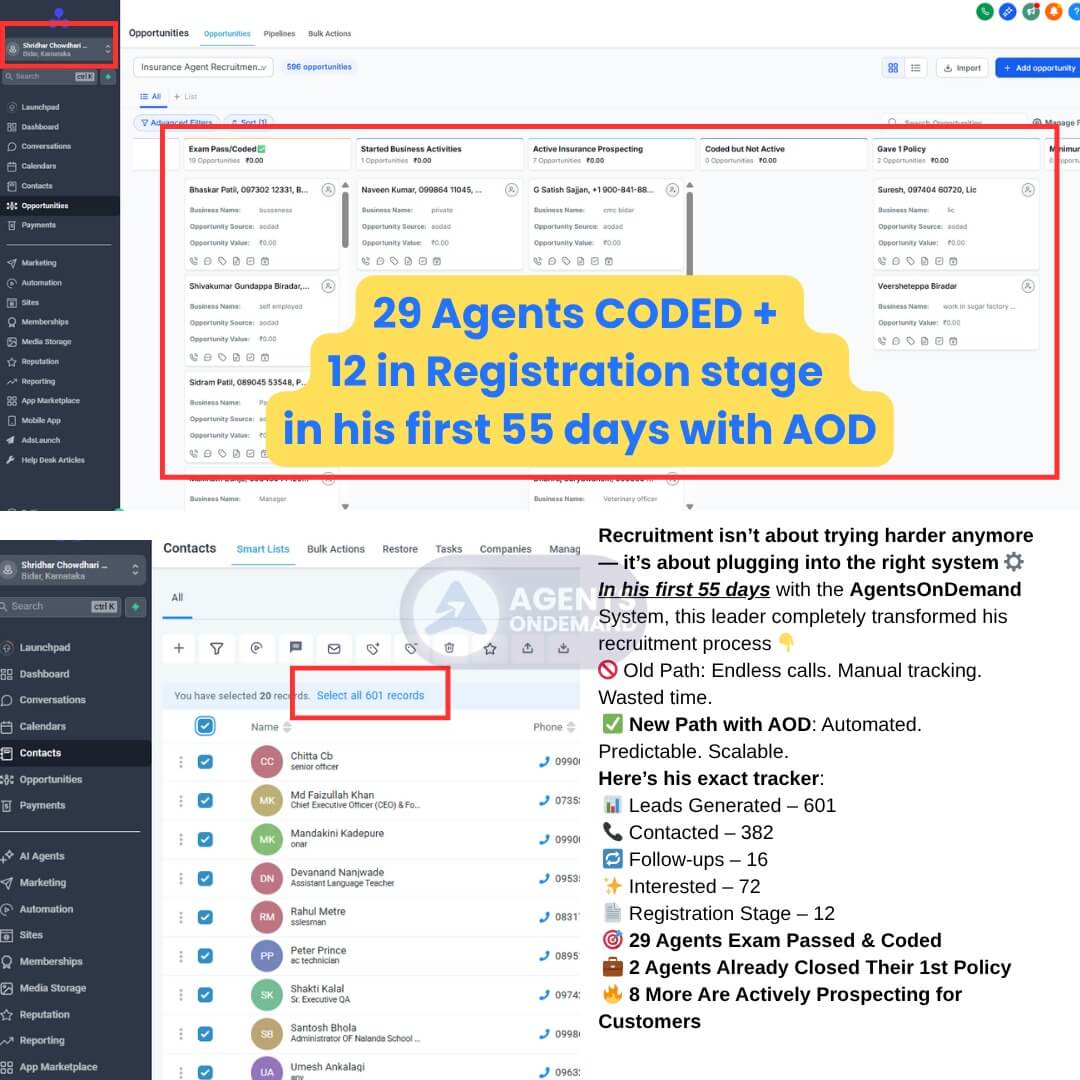The width and height of the screenshot is (1080, 1080).
Task: Click the star review icon in Contacts toolbar
Action: click(490, 648)
